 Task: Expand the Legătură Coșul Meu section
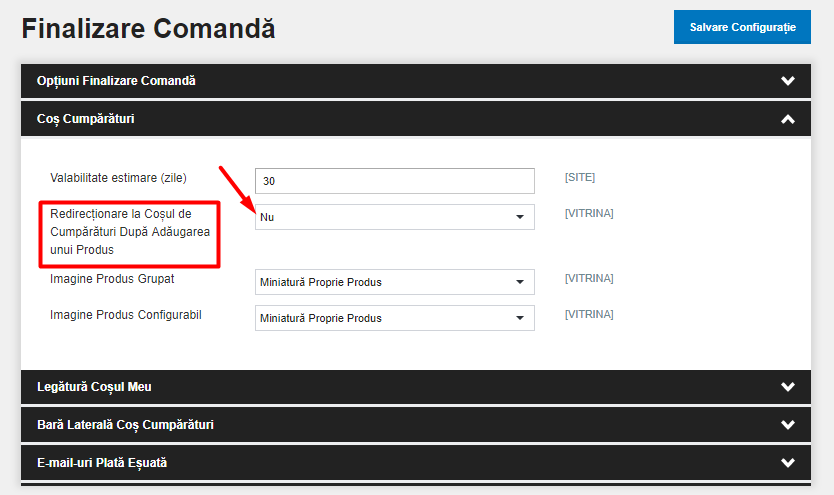(416, 387)
